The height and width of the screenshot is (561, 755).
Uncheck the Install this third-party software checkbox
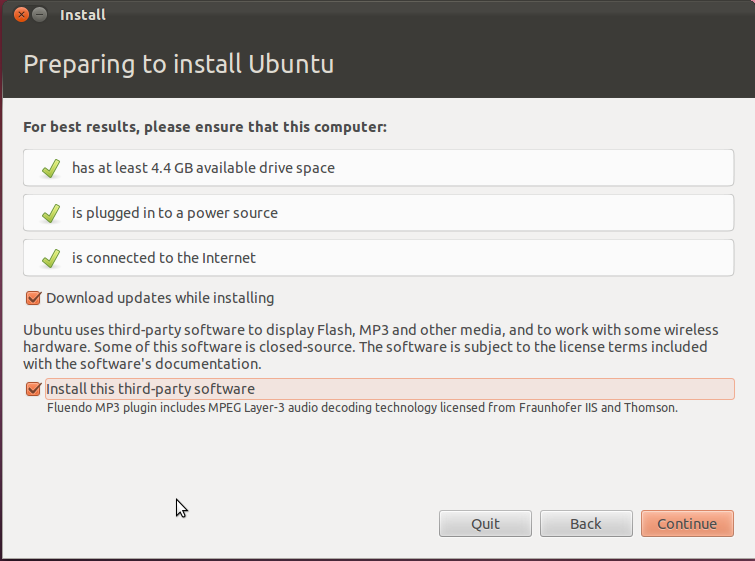(x=33, y=389)
